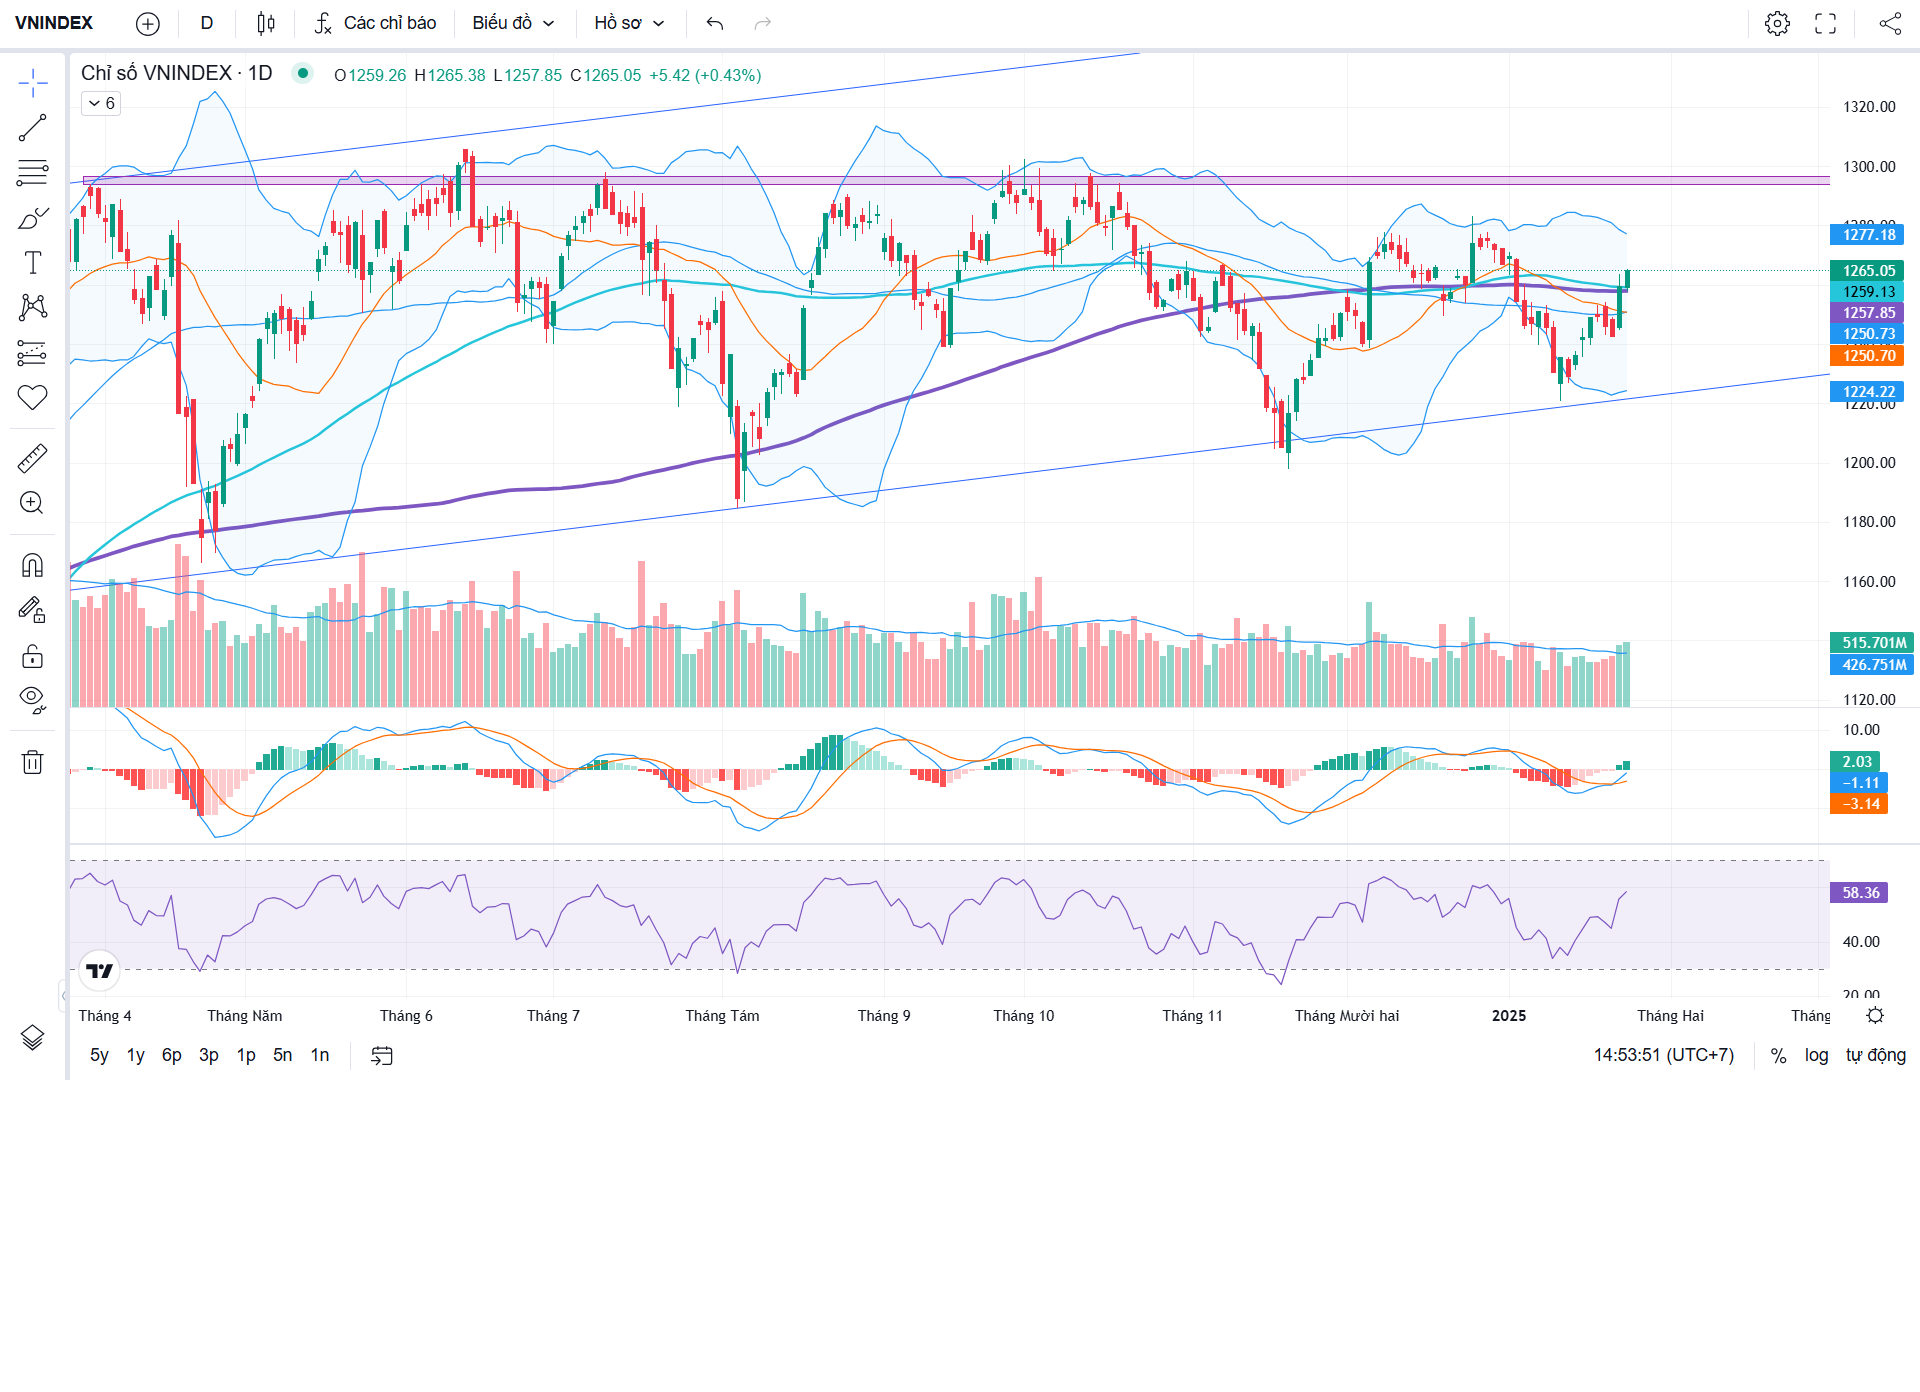
Task: Select the 1y time range
Action: [x=136, y=1055]
